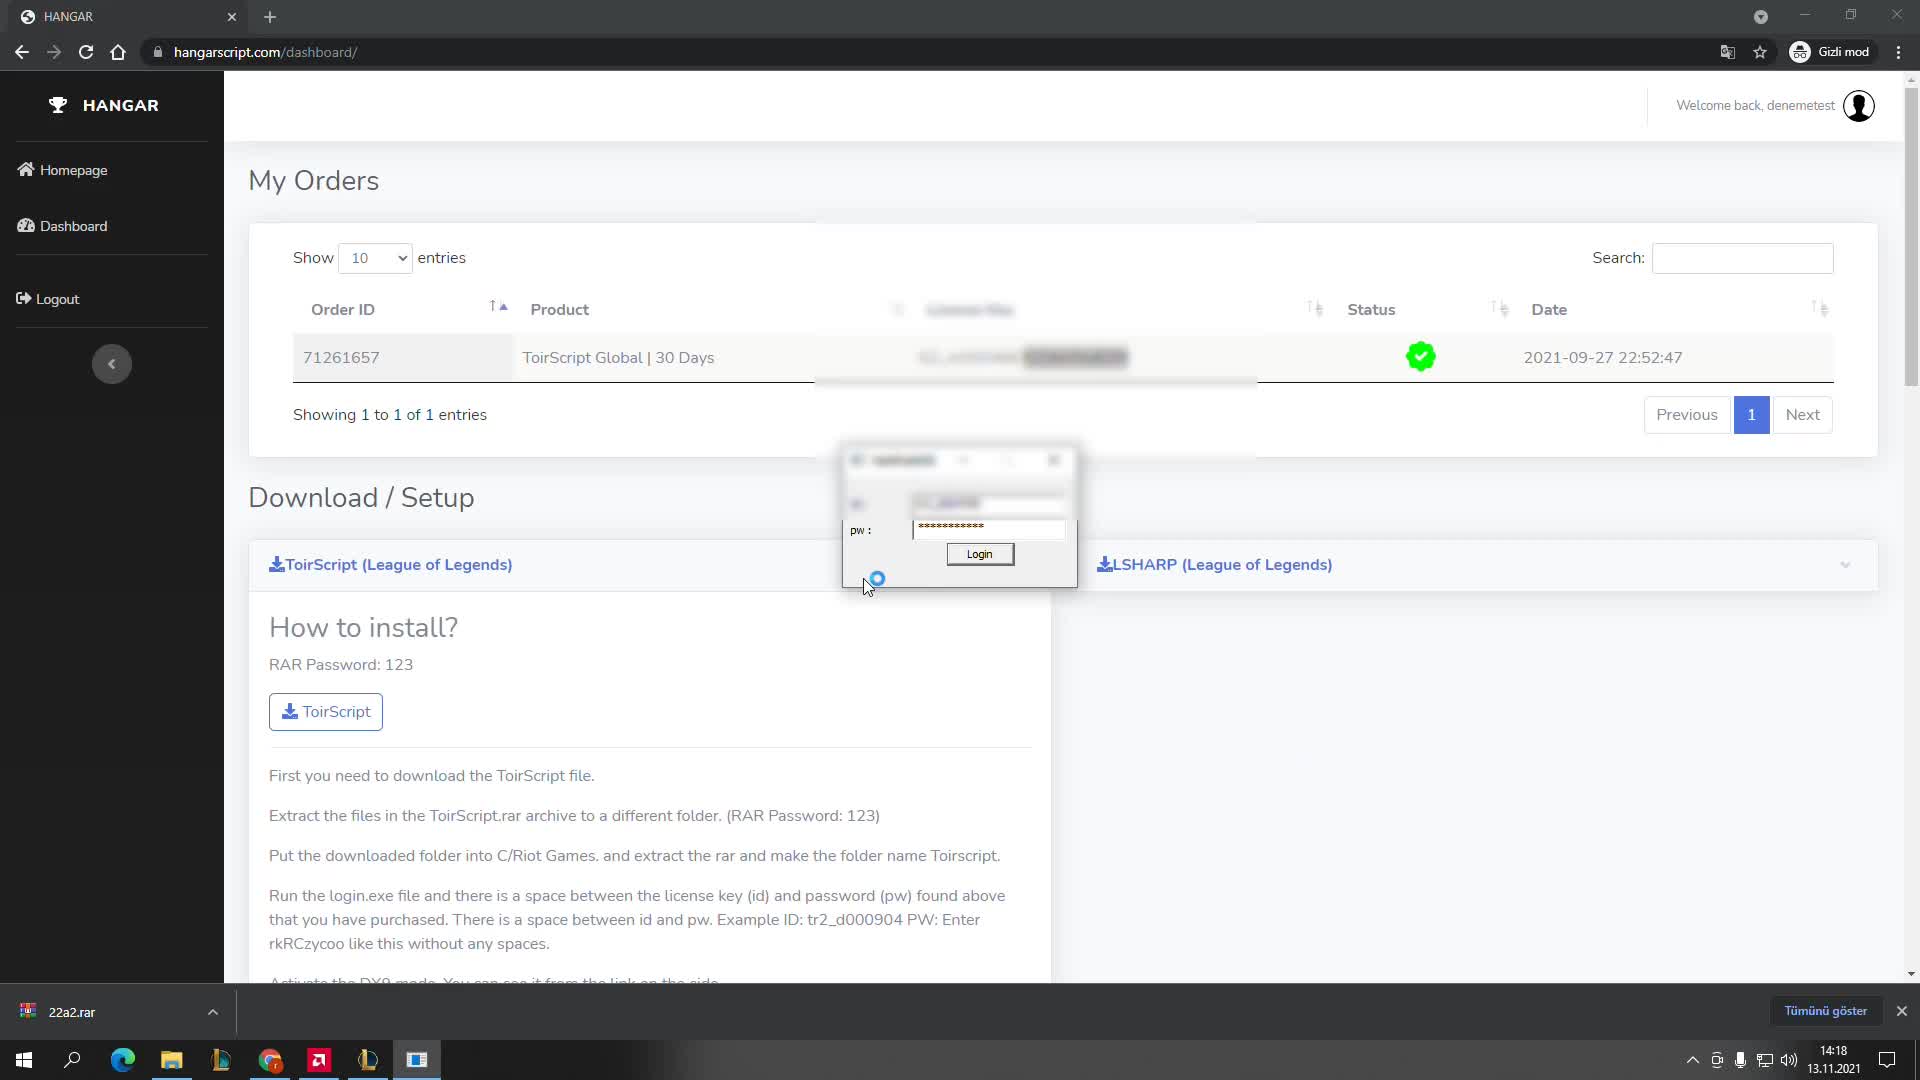Viewport: 1920px width, 1080px height.
Task: Open the entries count dropdown
Action: click(x=375, y=258)
